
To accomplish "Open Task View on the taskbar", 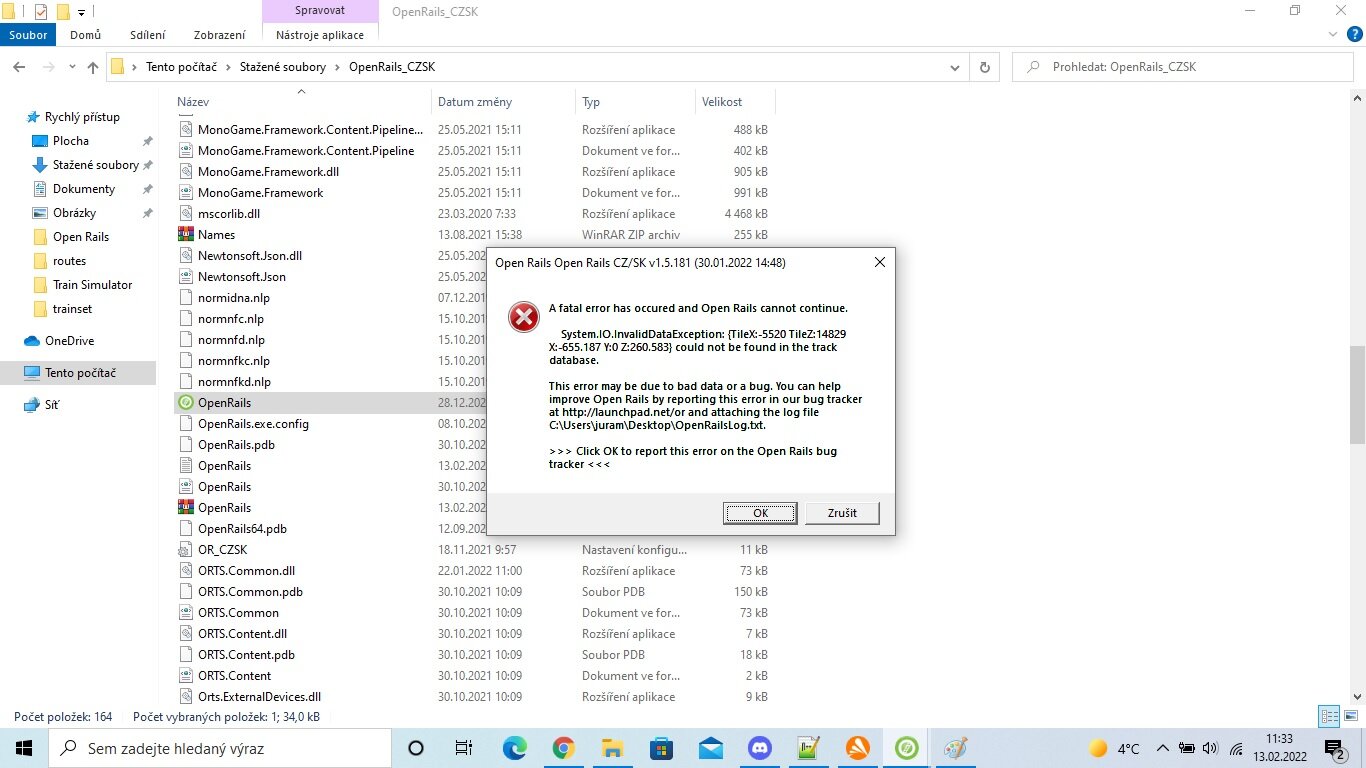I will click(464, 748).
